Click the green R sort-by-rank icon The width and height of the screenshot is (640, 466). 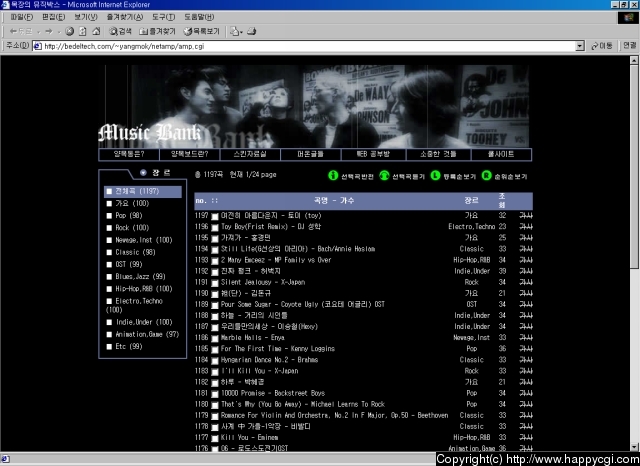click(486, 175)
